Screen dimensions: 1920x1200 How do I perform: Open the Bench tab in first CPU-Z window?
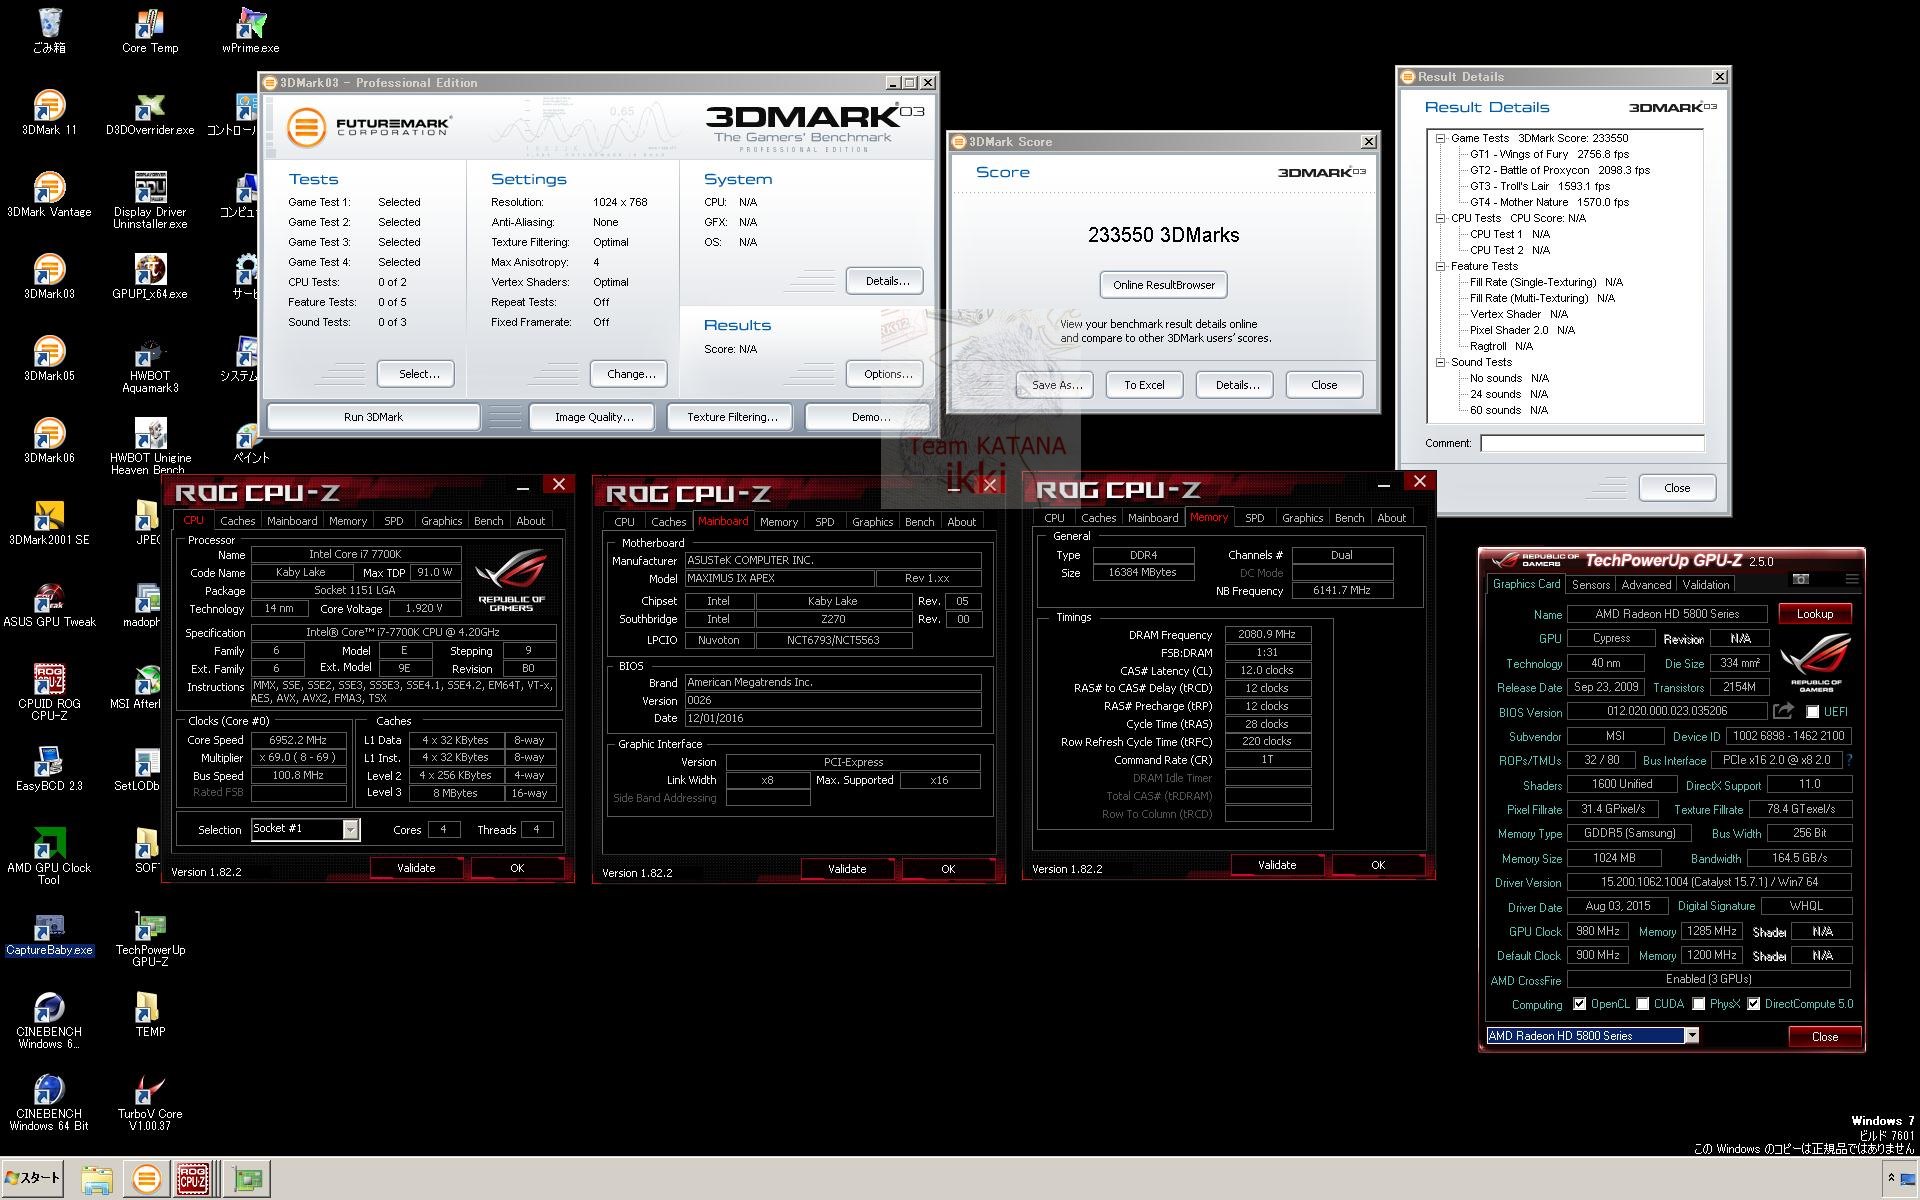click(488, 521)
